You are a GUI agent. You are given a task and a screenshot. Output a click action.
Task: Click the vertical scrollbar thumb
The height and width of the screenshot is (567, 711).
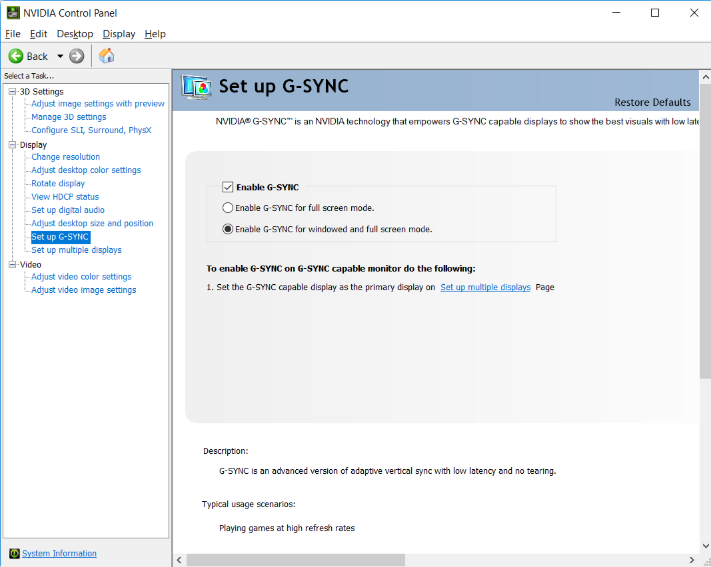(x=706, y=230)
